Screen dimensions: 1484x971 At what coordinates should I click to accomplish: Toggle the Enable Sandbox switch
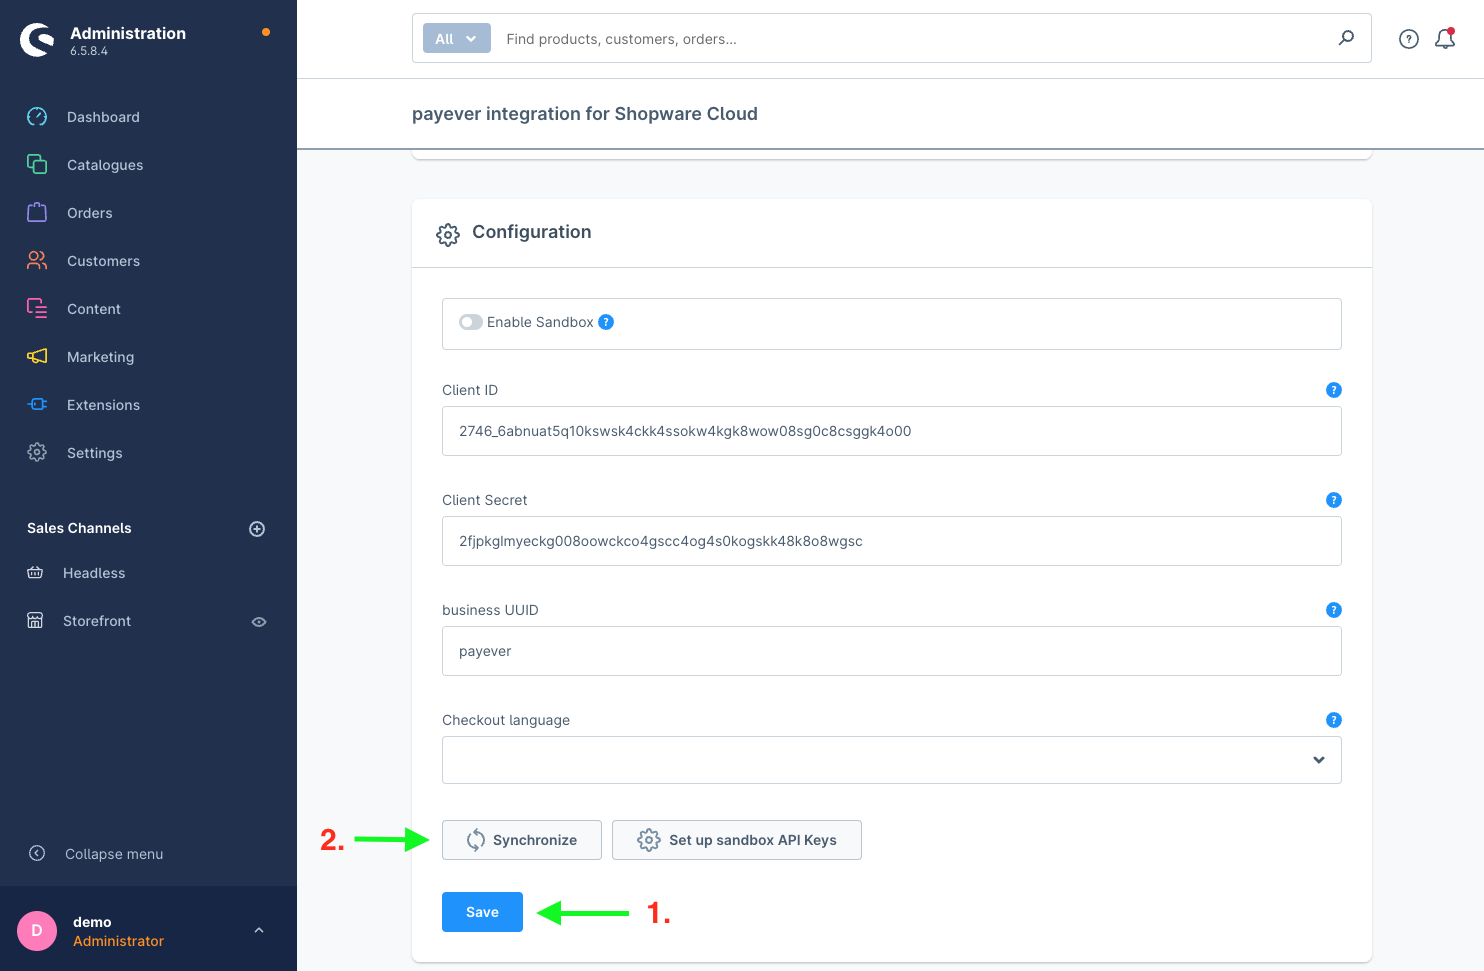pos(471,322)
